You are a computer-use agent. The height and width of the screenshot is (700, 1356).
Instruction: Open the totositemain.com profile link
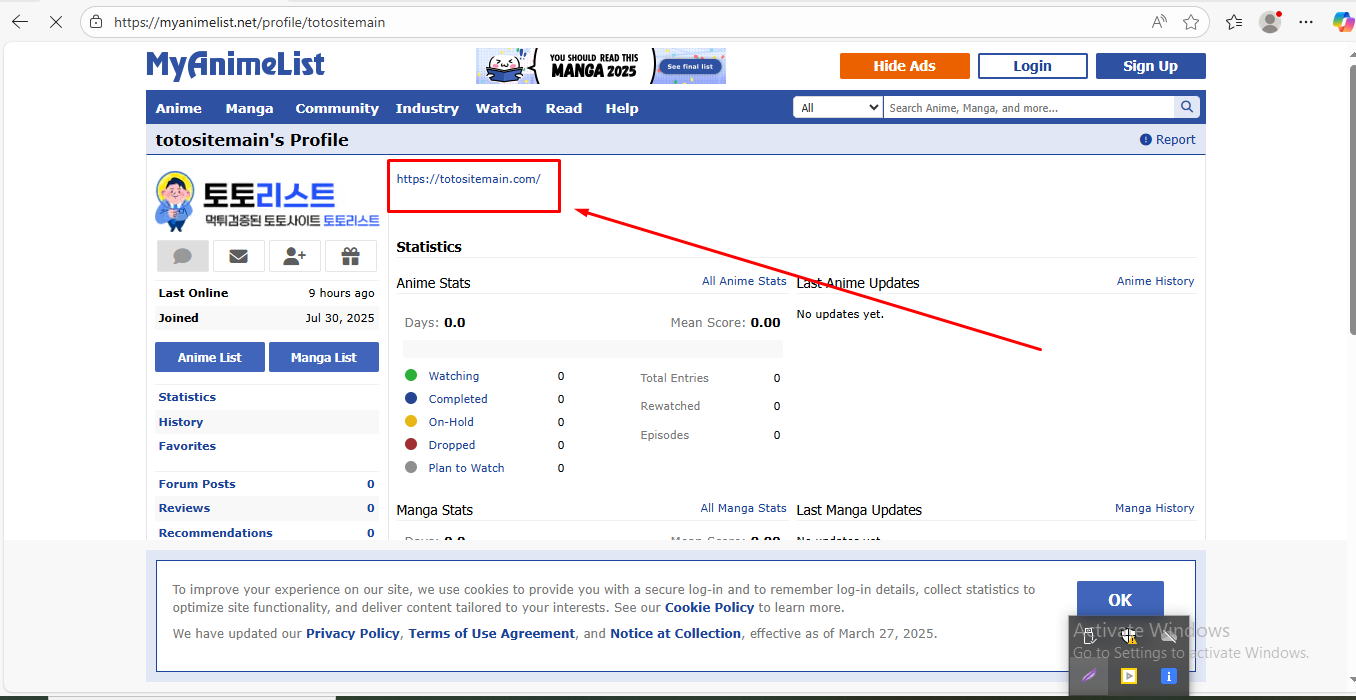[468, 179]
